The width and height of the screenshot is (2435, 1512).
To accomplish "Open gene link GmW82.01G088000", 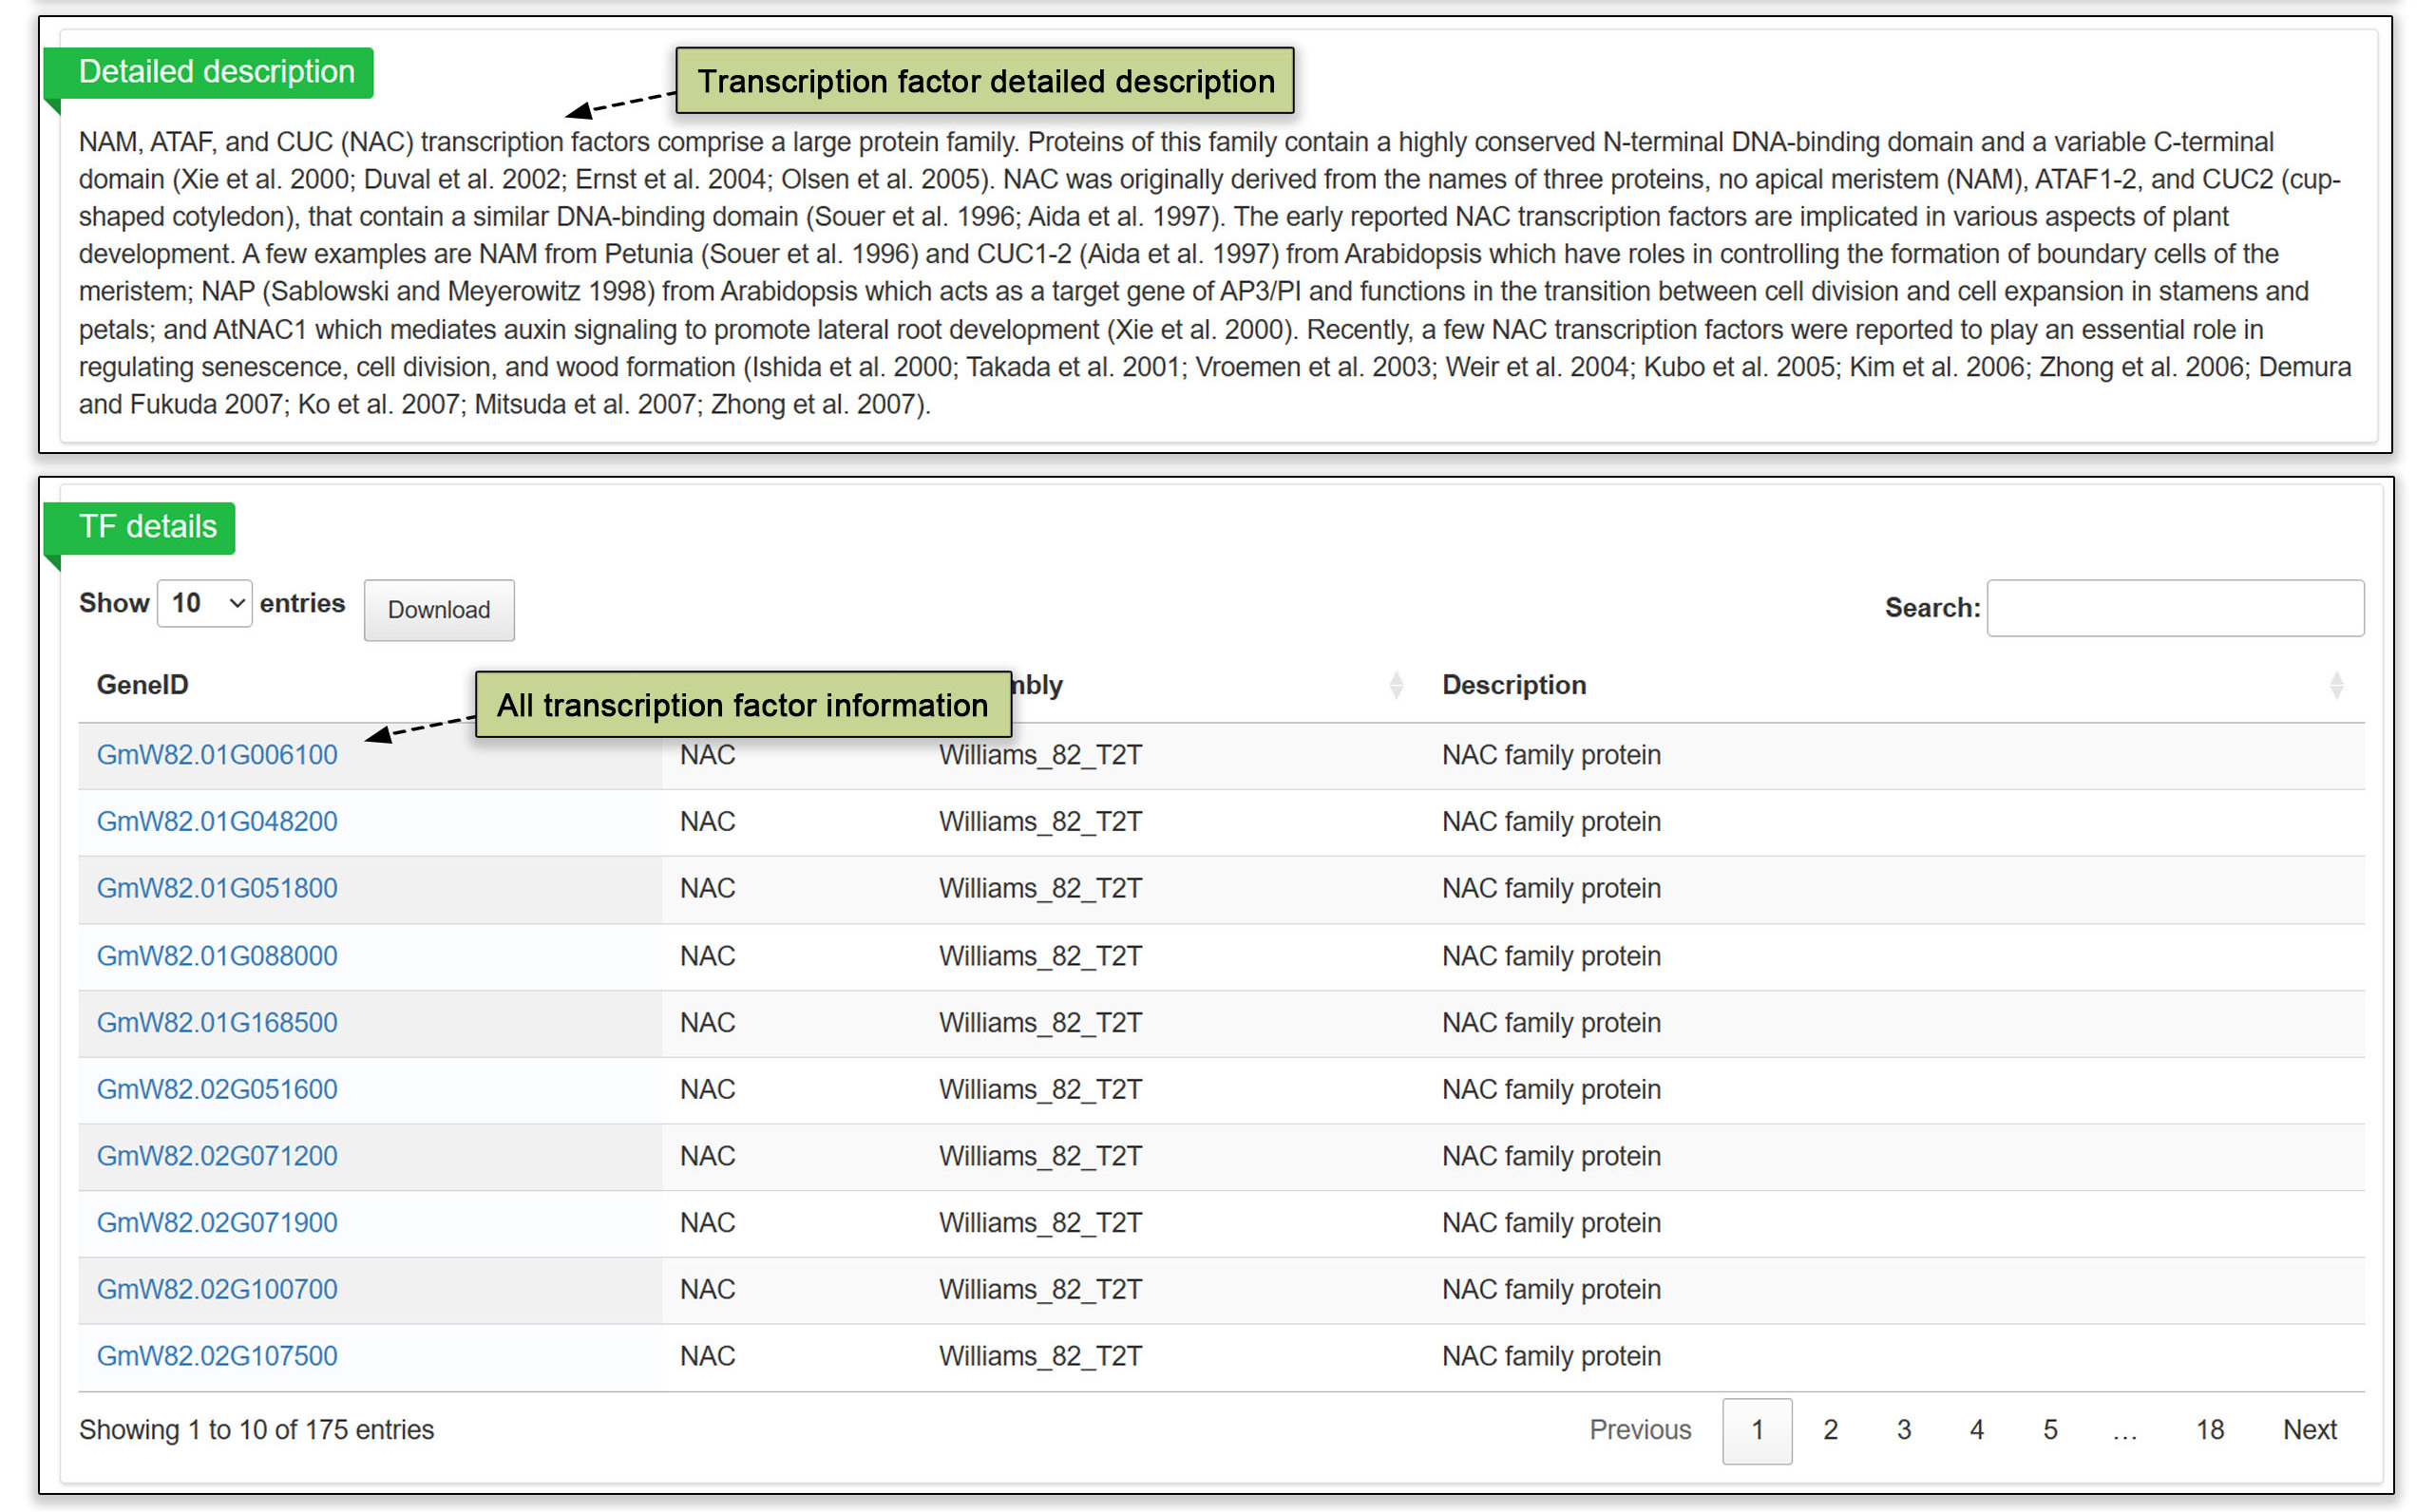I will (217, 956).
